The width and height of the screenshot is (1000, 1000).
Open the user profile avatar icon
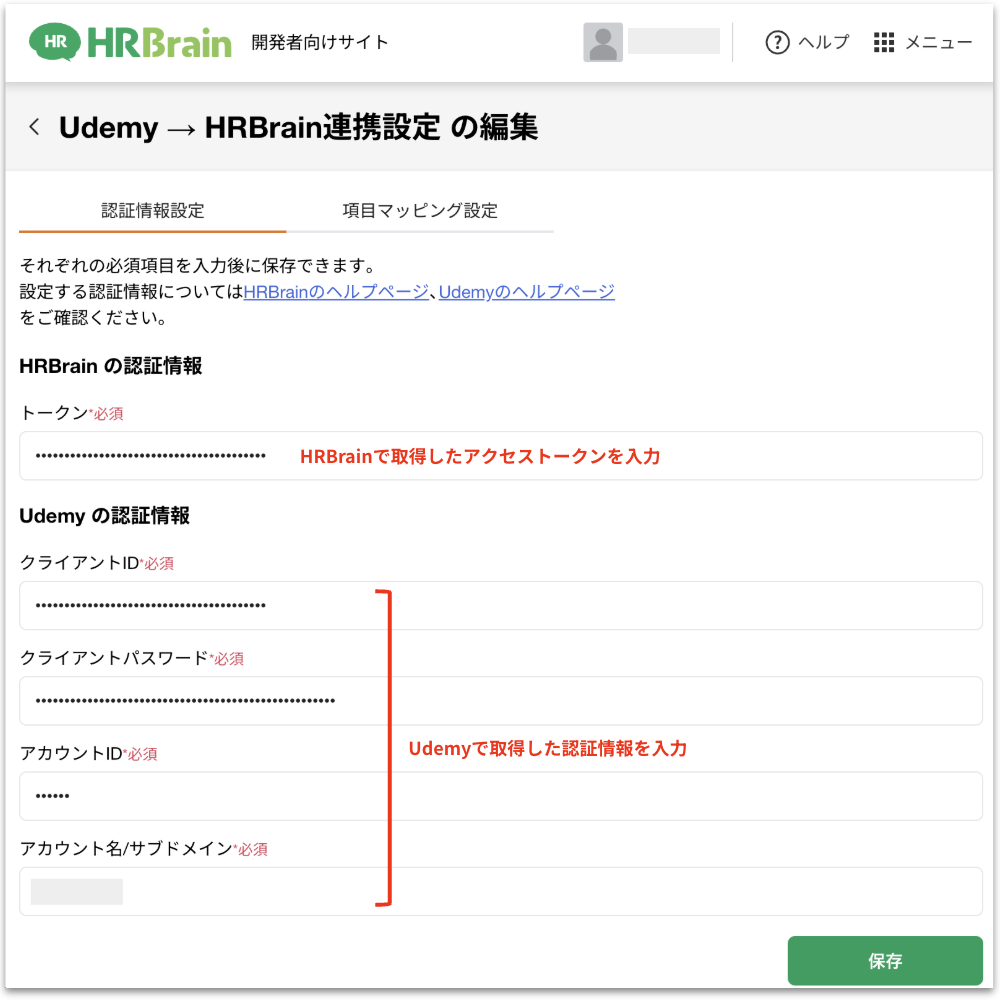pos(603,43)
